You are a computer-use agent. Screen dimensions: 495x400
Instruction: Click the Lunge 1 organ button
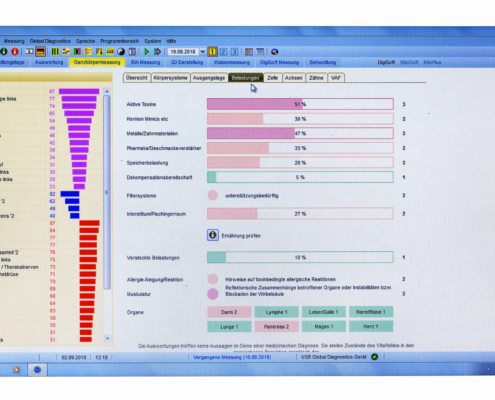click(x=229, y=327)
